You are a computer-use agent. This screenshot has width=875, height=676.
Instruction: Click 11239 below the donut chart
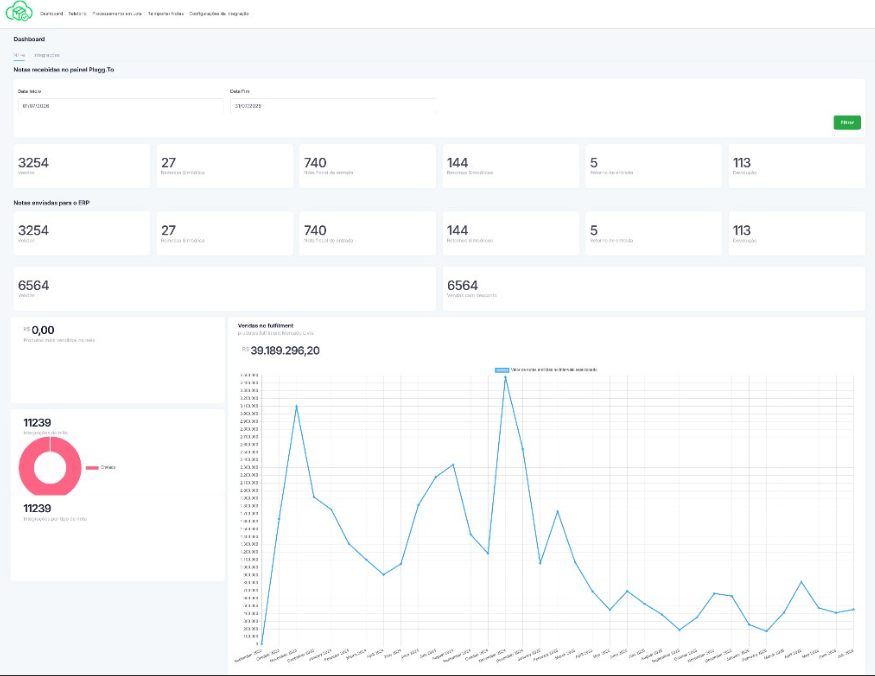37,509
